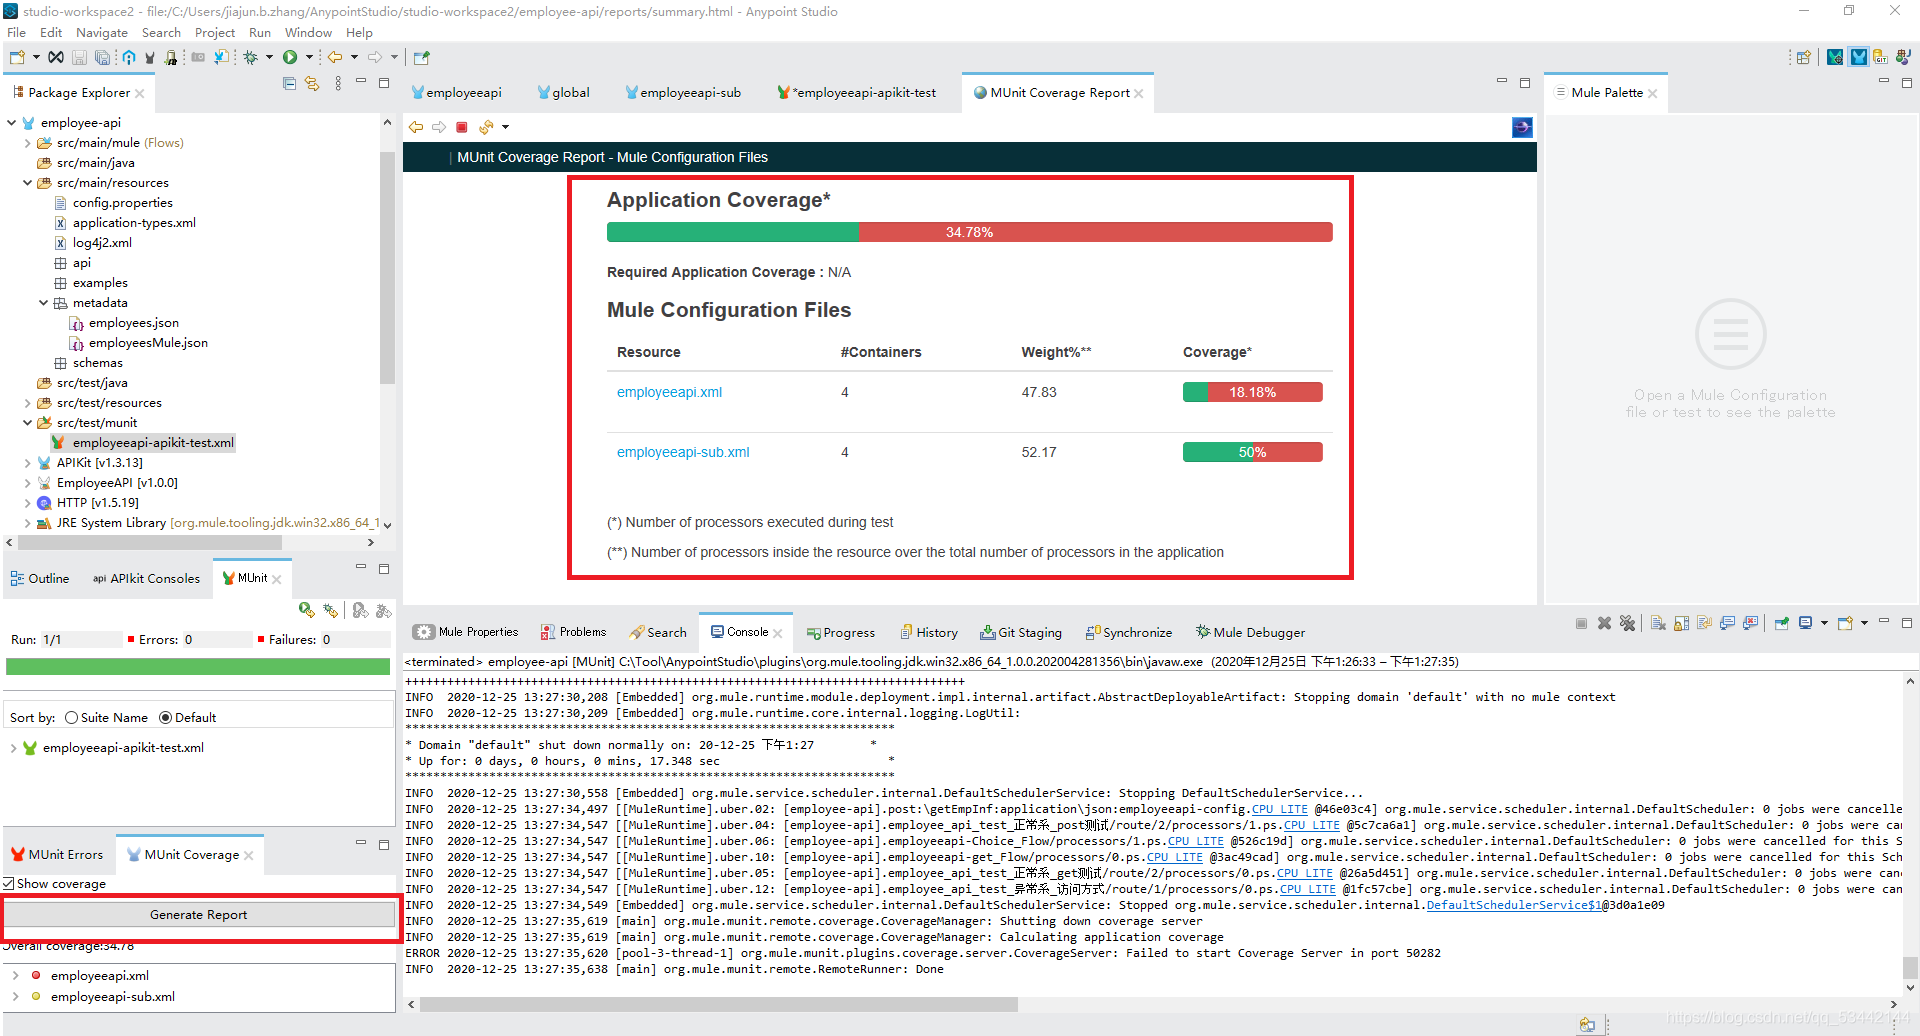Open the Navigate menu
Screen dimensions: 1920x1036
(102, 33)
